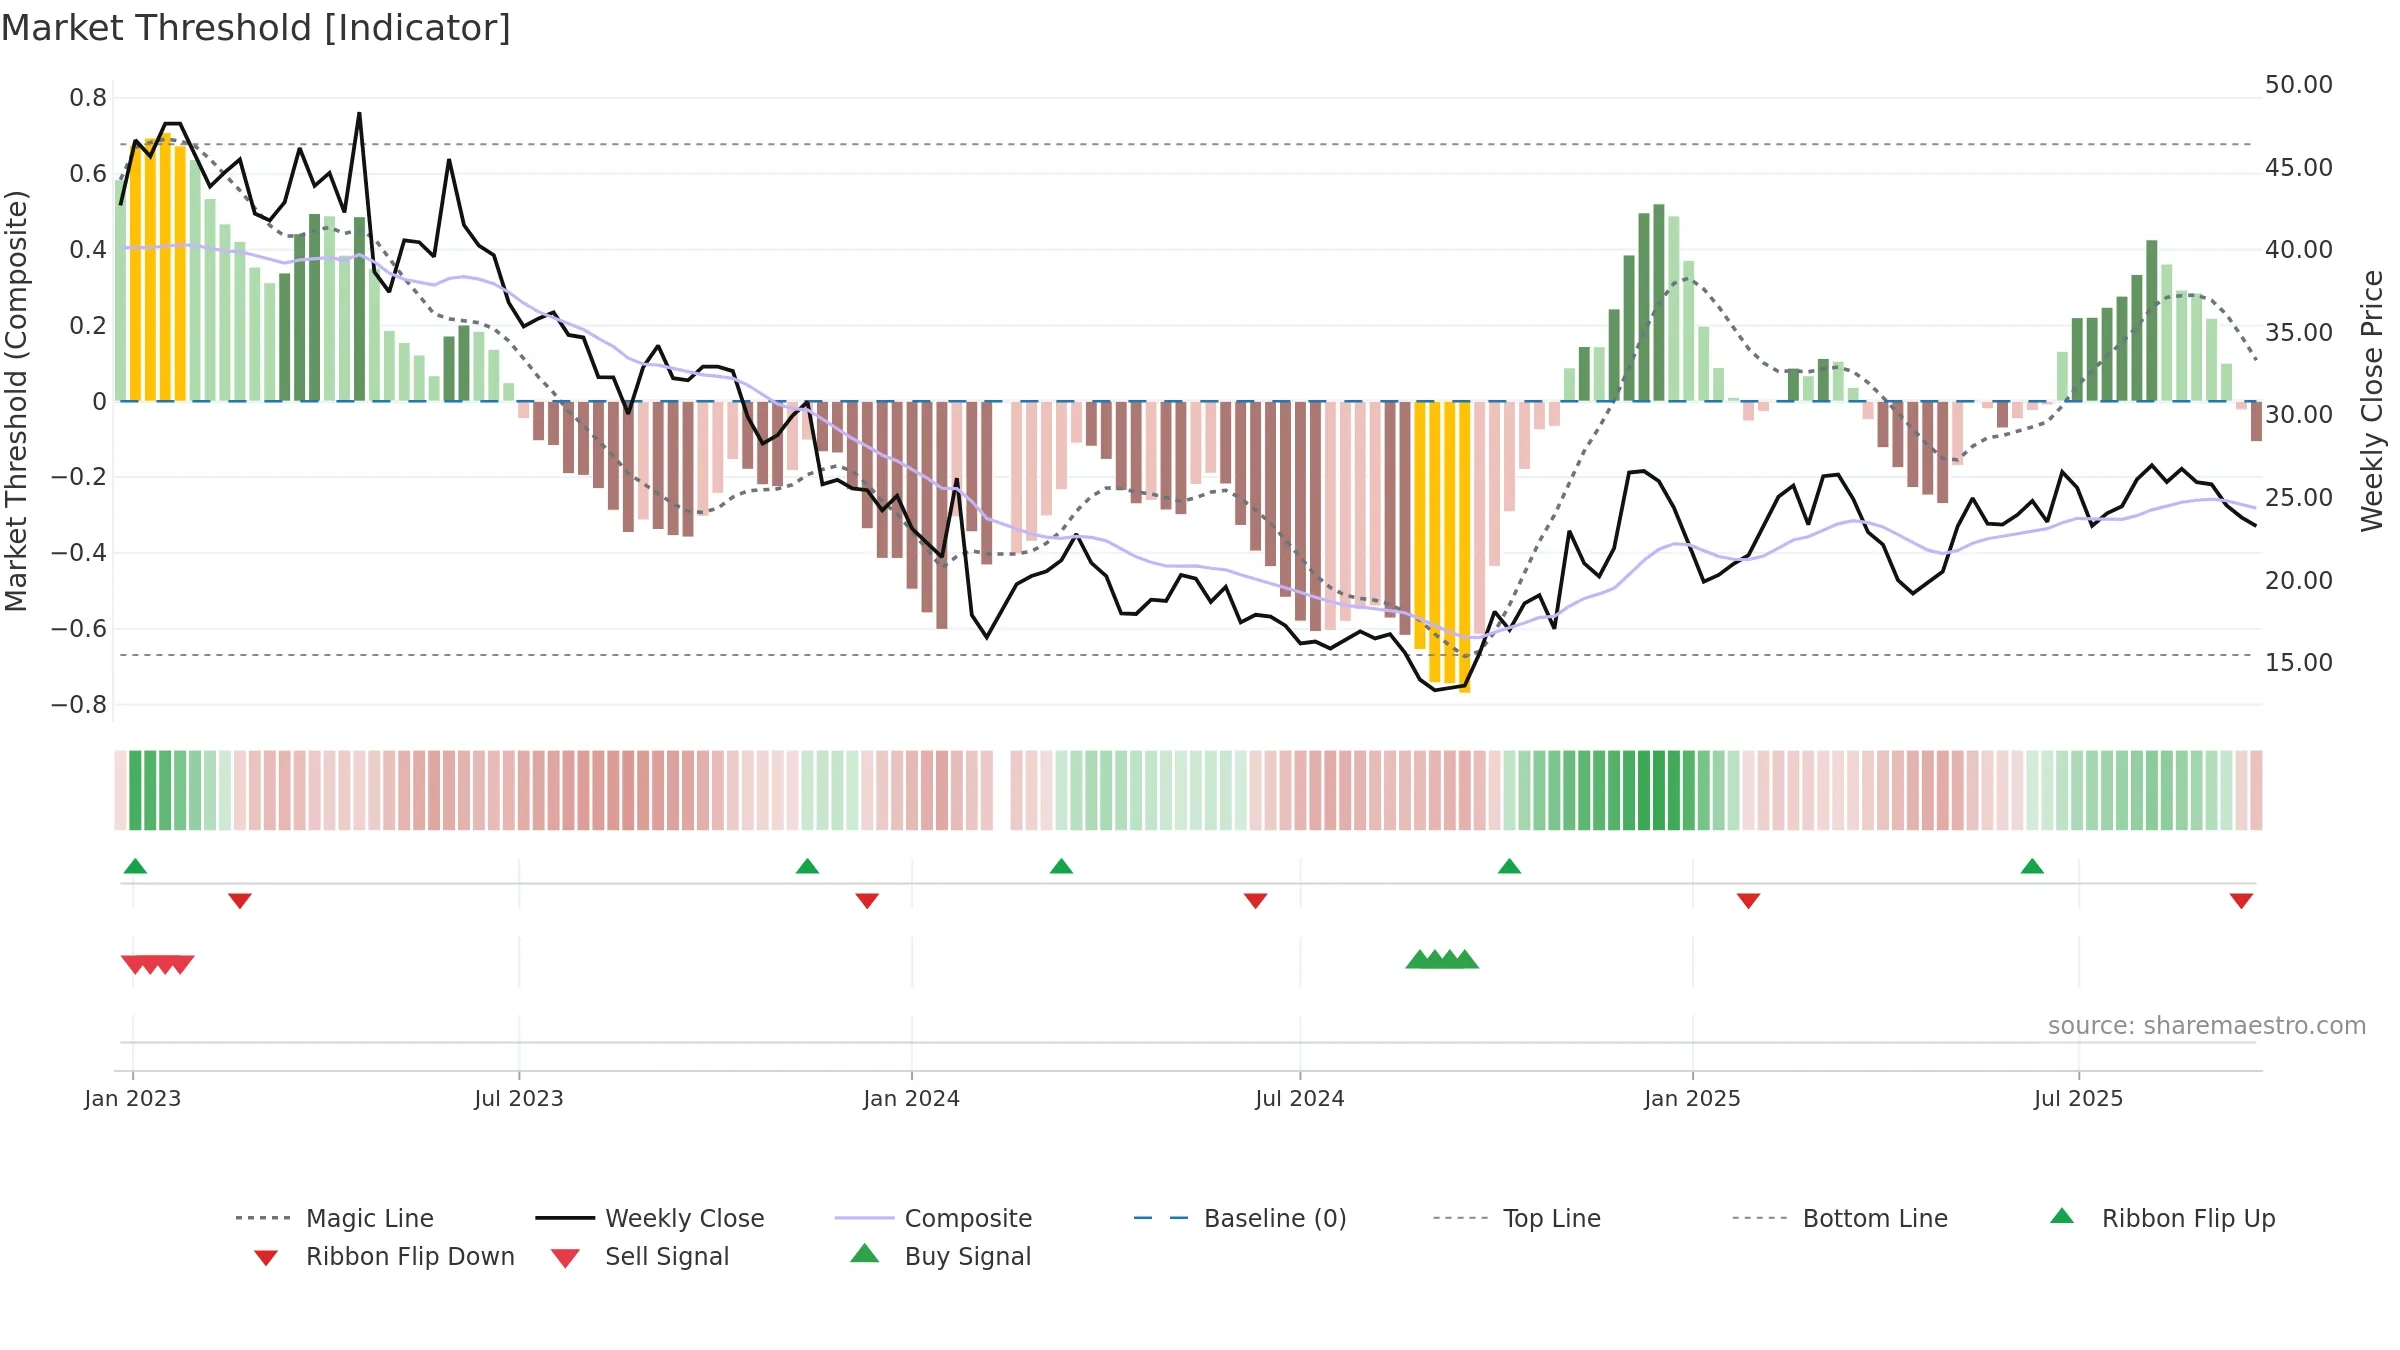Click the red Sell Signal legend triangle

565,1258
